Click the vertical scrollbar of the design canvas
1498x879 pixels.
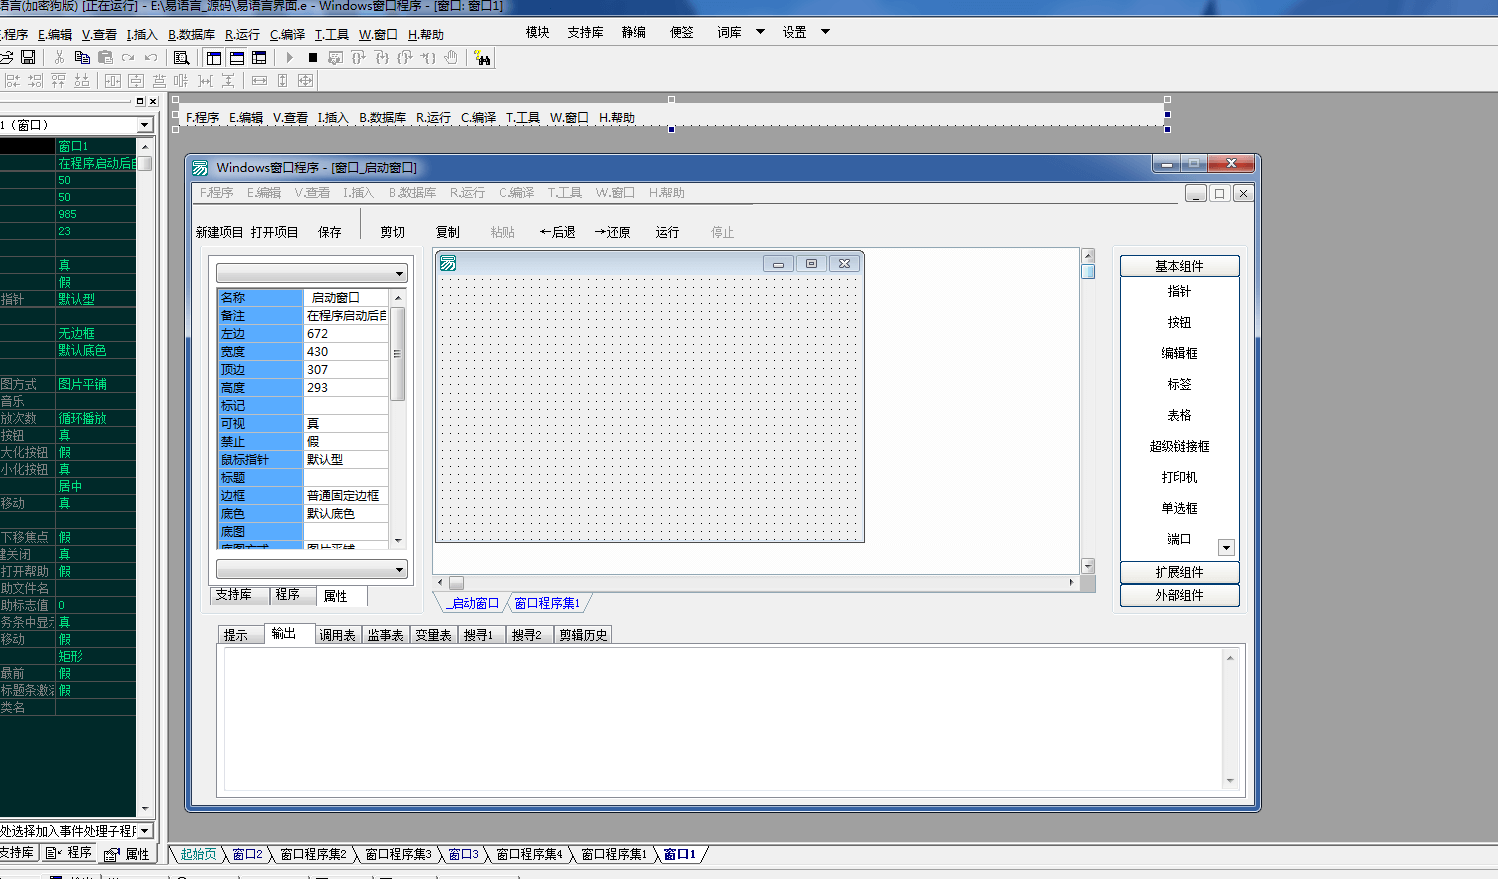coord(1088,411)
